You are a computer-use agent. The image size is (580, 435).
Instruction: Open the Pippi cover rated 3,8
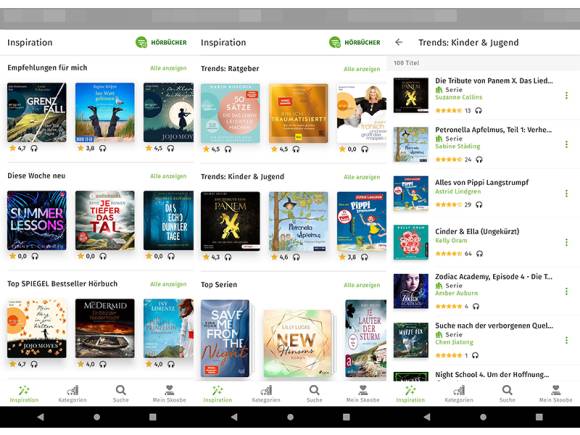point(362,221)
